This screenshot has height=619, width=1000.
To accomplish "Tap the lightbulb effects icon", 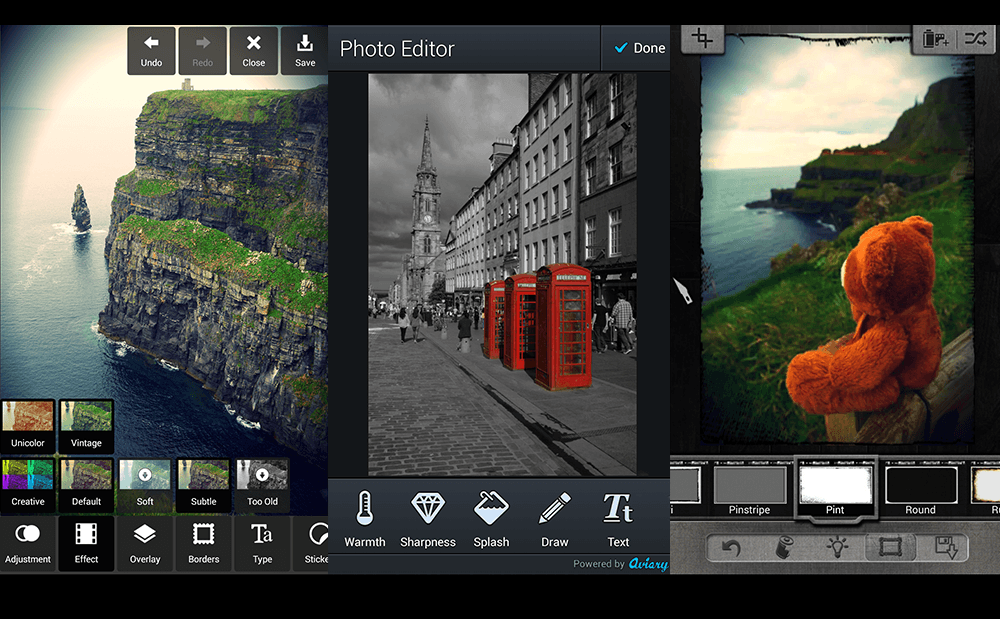I will 838,546.
